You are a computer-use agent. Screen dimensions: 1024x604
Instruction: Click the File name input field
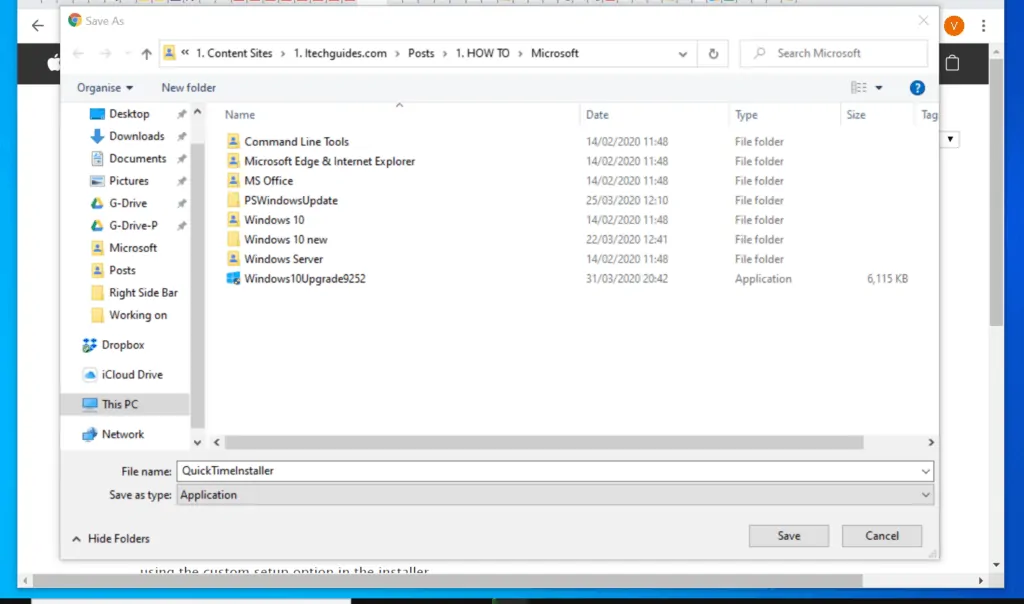[548, 471]
